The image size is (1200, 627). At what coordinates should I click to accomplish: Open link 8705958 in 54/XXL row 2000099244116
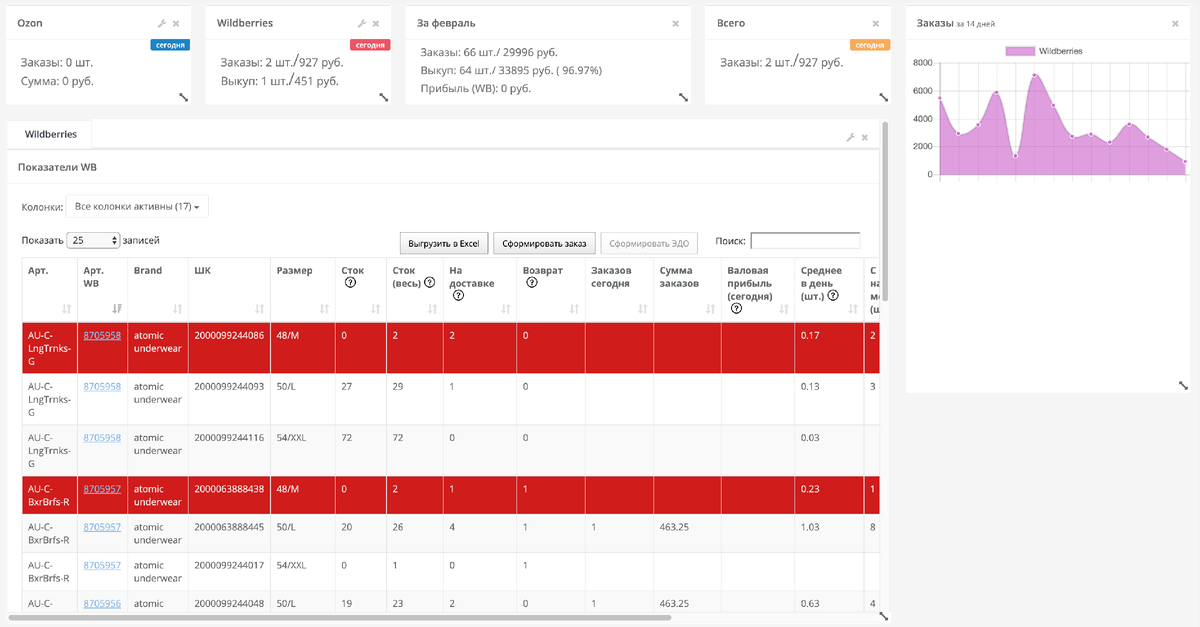click(x=102, y=438)
